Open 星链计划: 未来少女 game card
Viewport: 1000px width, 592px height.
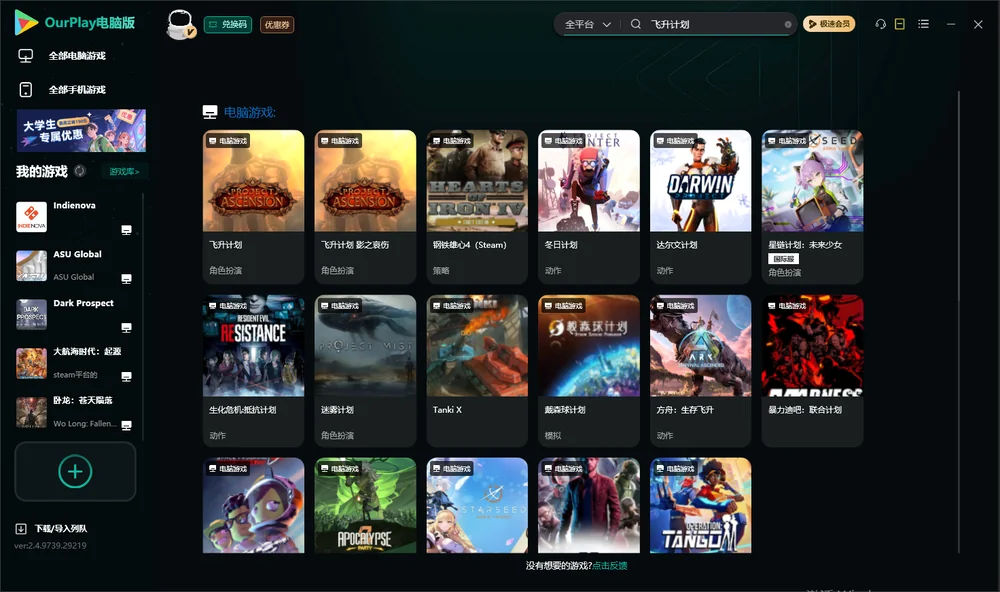pyautogui.click(x=812, y=207)
